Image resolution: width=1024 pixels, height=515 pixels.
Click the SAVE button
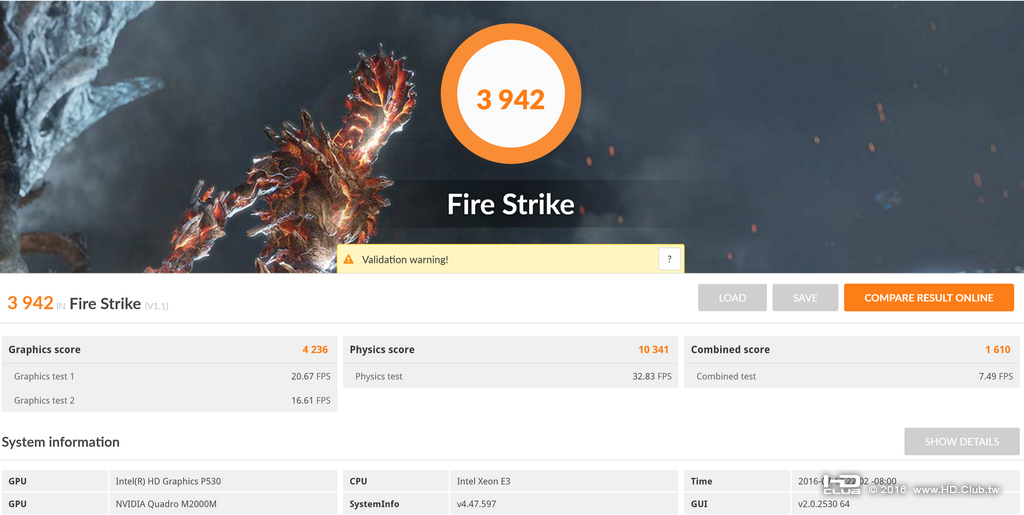805,298
